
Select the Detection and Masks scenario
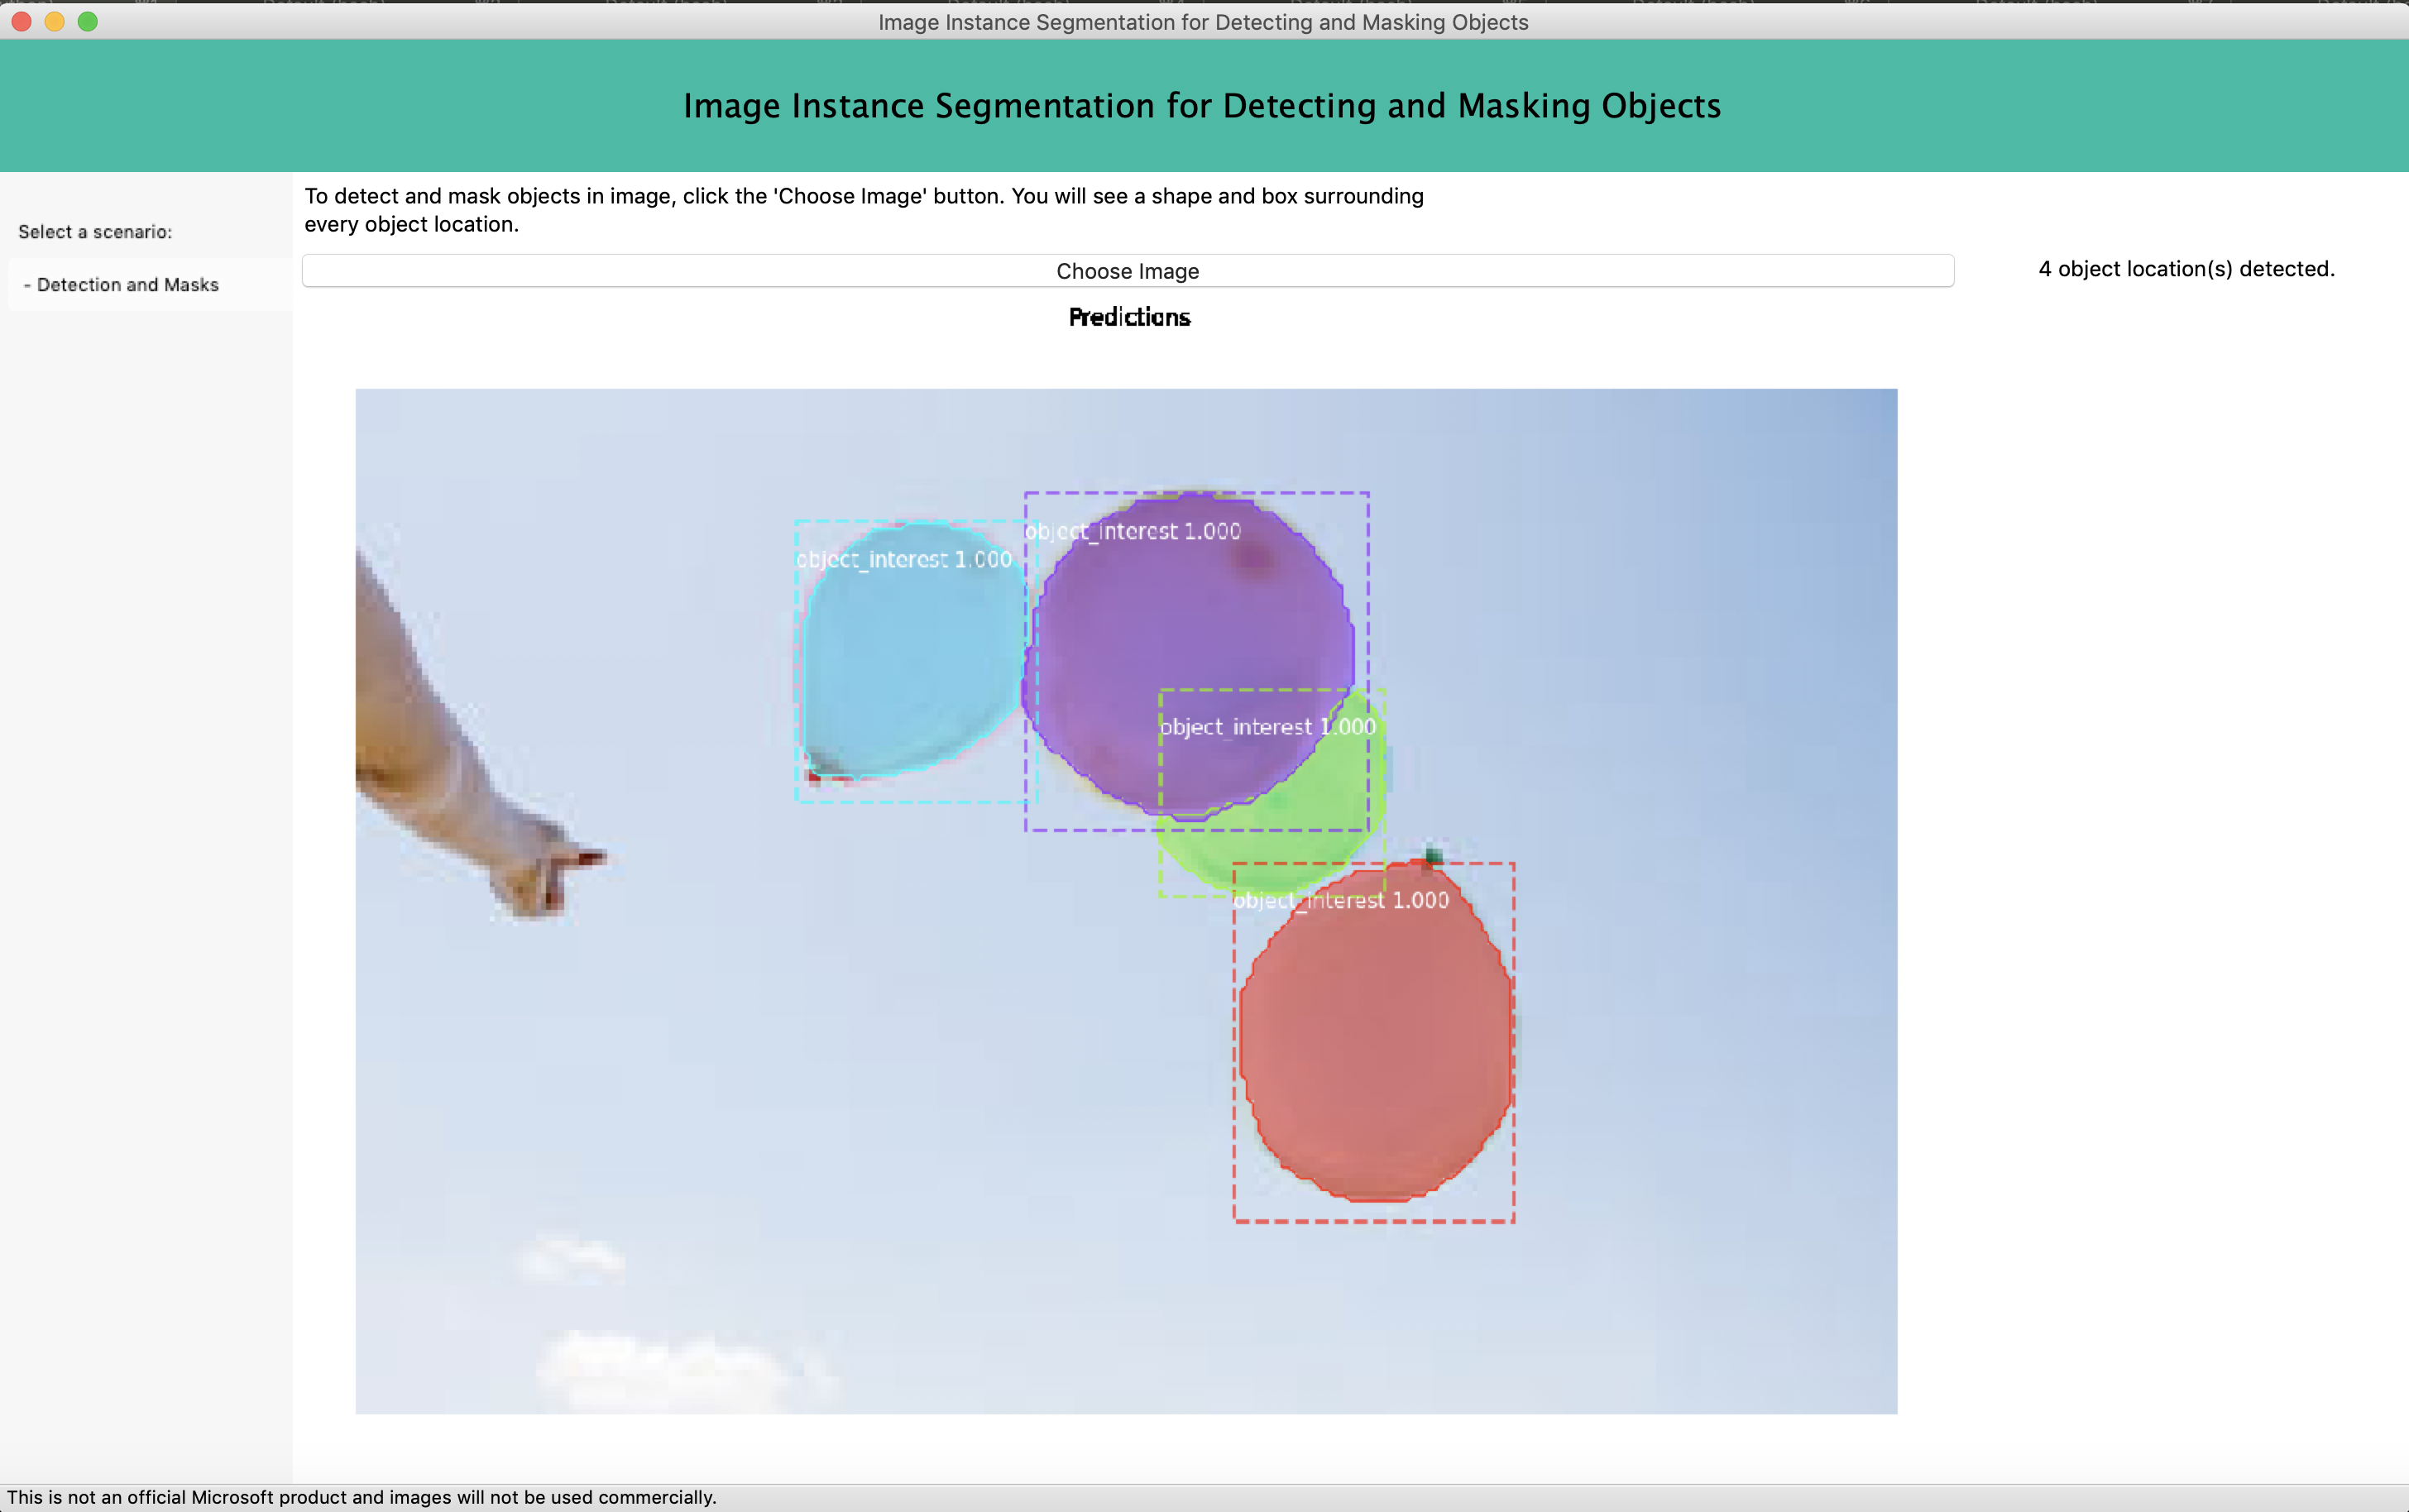tap(128, 285)
